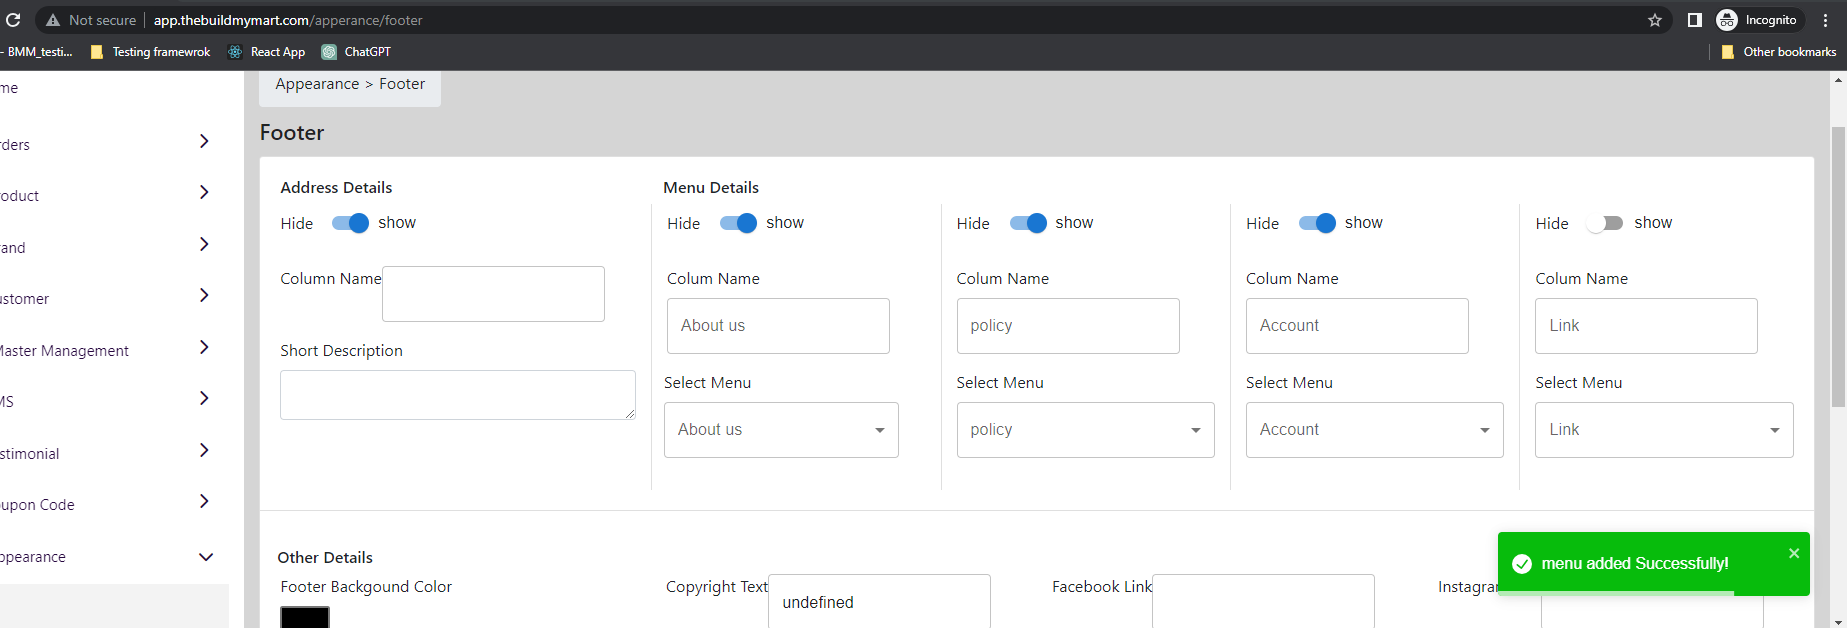Open the React App bookmark
This screenshot has width=1847, height=628.
[267, 52]
